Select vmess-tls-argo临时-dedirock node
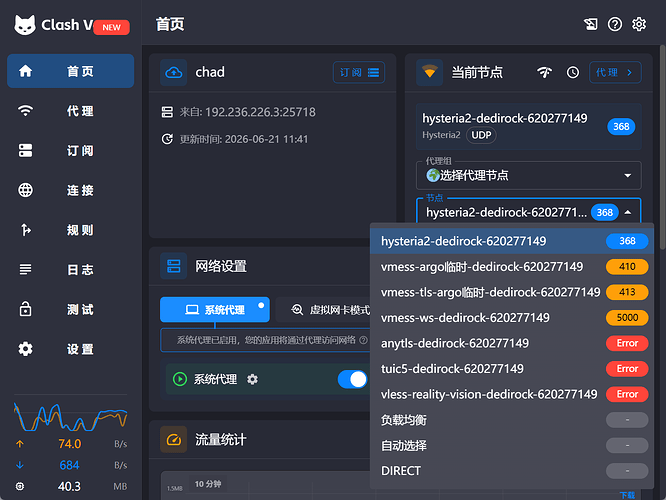 pos(511,292)
